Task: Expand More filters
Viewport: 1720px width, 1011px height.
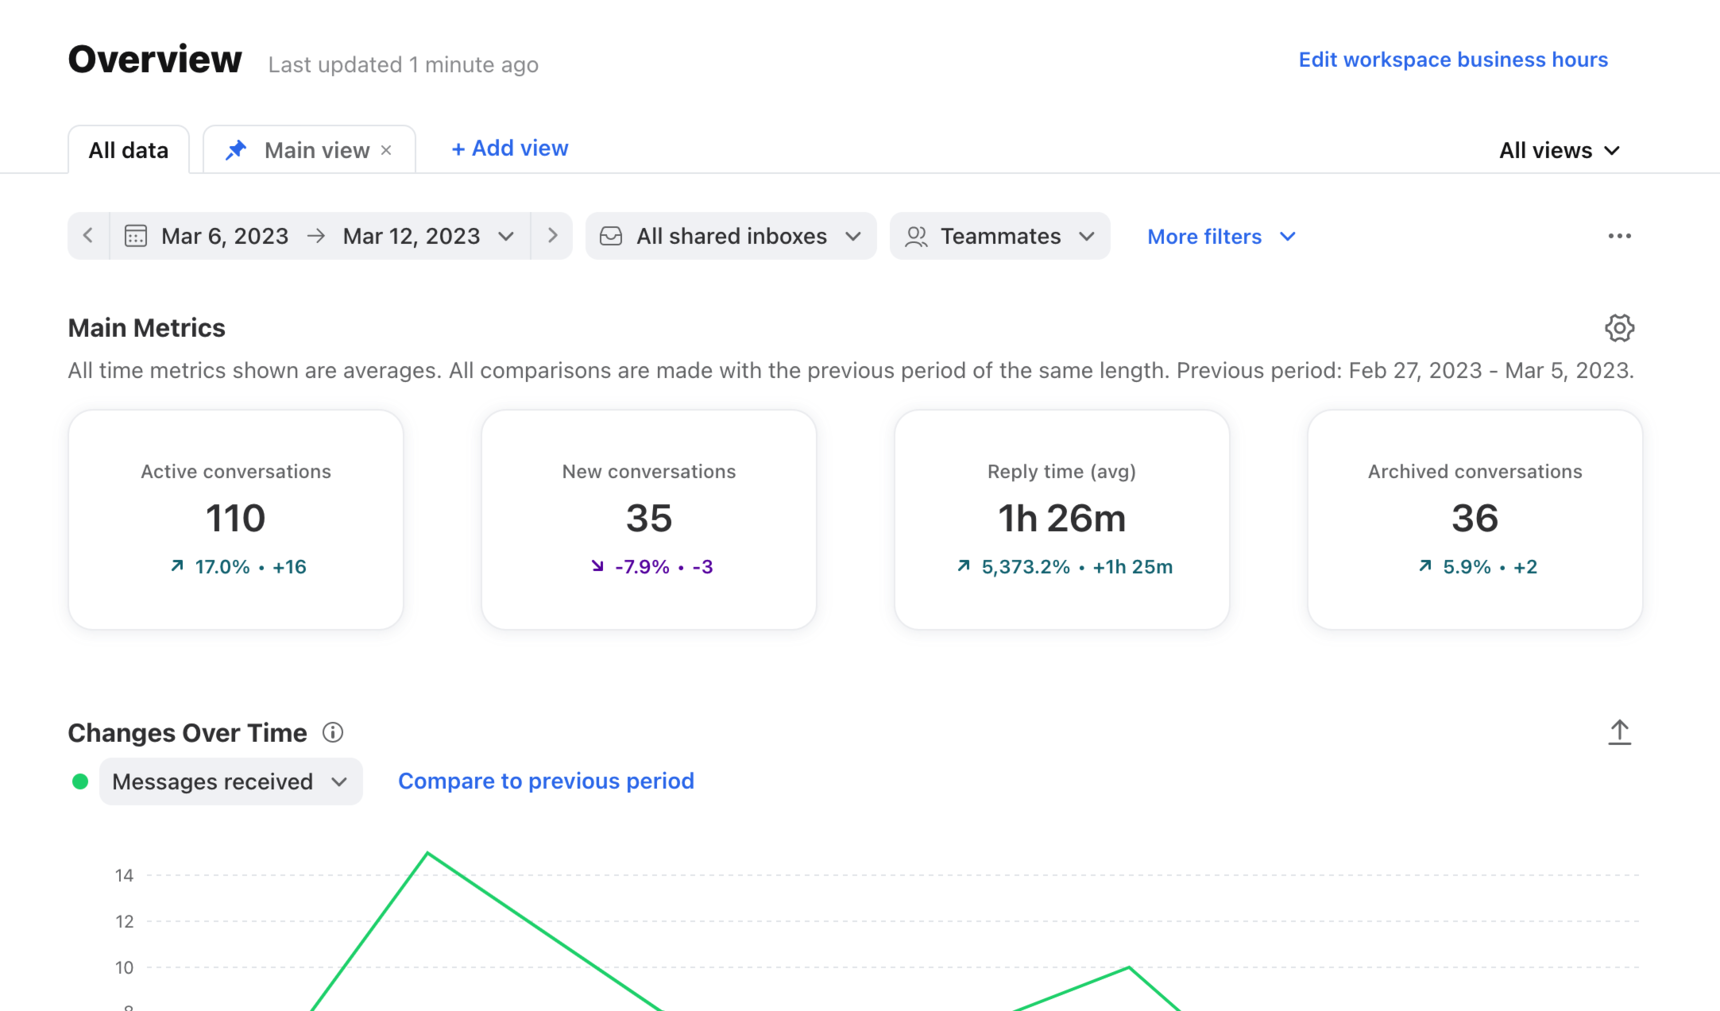Action: (x=1221, y=237)
